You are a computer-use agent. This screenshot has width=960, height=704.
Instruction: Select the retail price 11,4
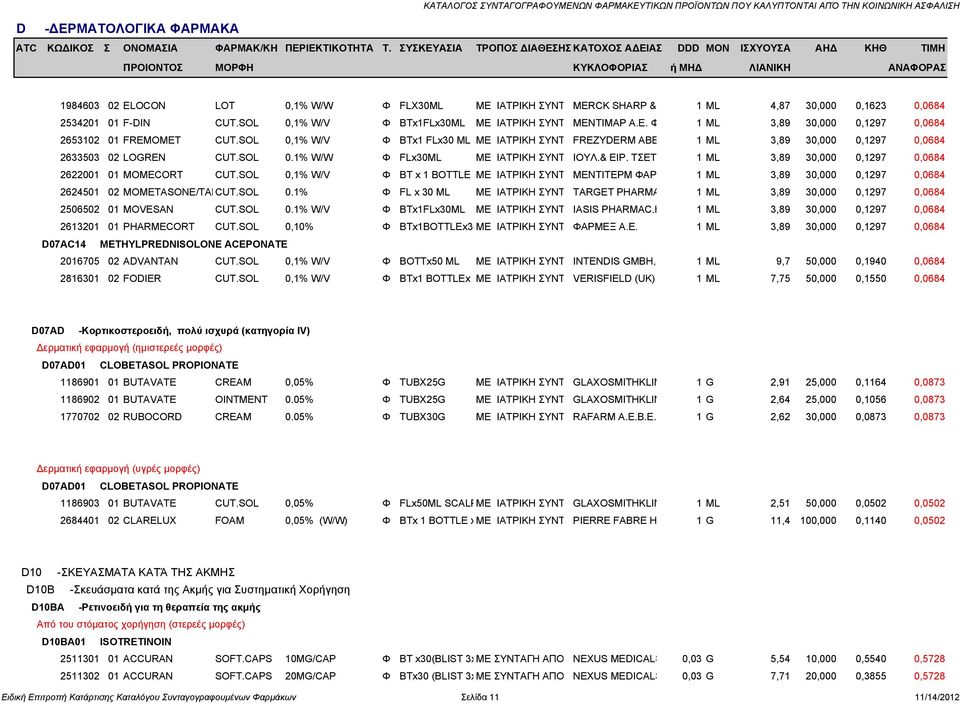coord(780,521)
